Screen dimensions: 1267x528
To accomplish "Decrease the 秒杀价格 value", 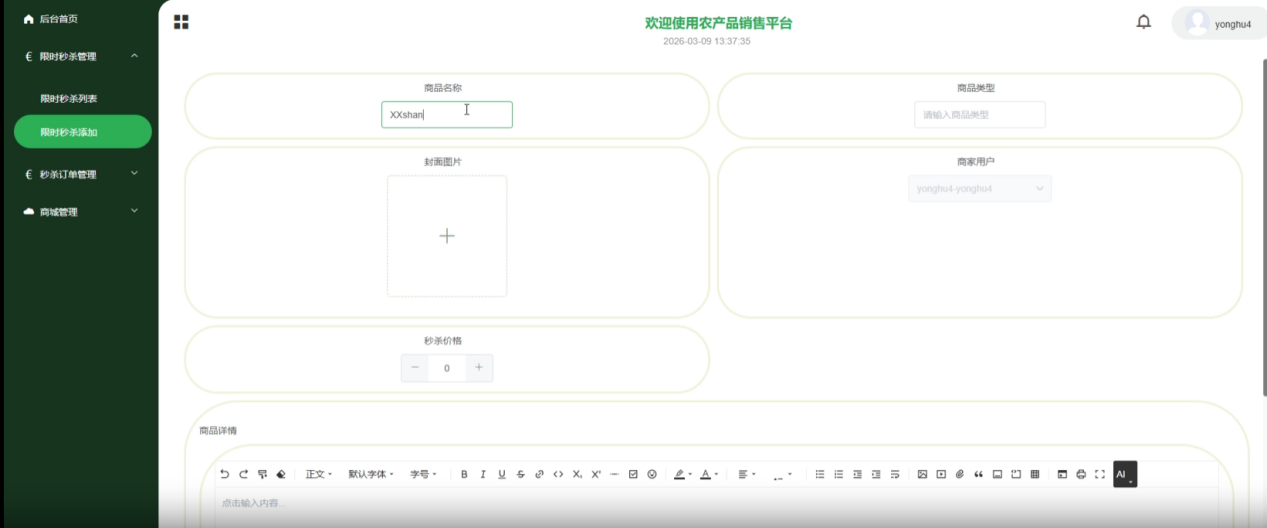I will click(x=415, y=368).
